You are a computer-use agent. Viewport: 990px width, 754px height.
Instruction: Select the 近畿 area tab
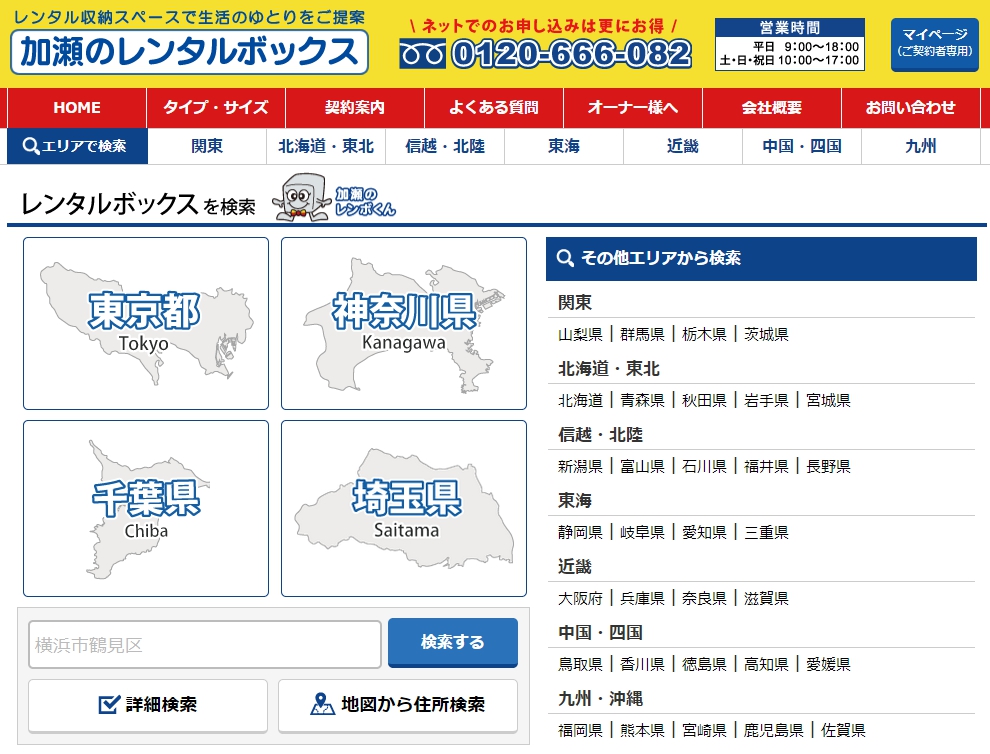tap(683, 147)
